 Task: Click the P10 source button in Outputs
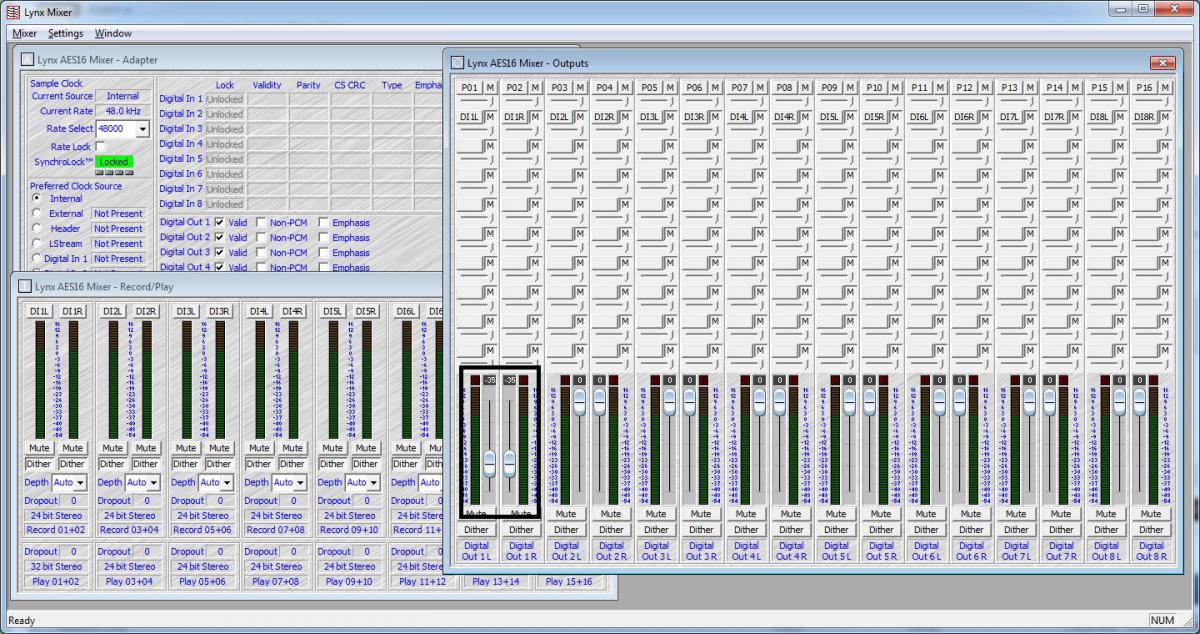pyautogui.click(x=875, y=88)
